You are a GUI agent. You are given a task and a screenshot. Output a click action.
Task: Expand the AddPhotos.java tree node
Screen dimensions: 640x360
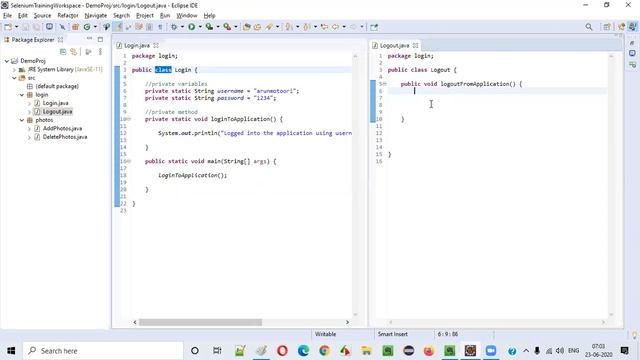(29, 129)
